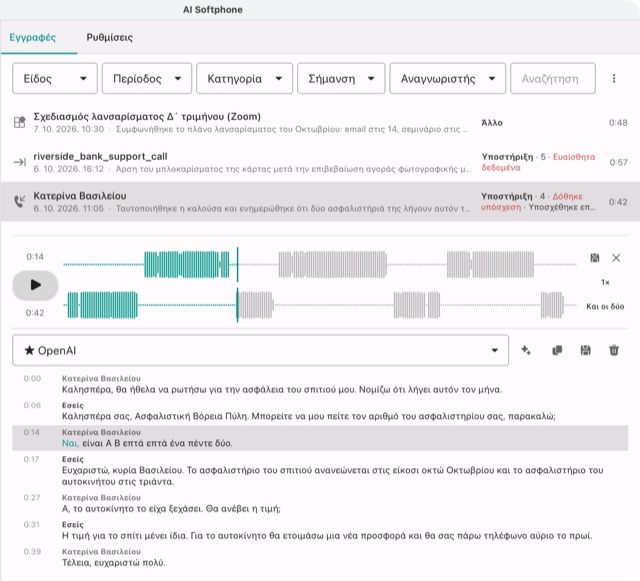Viewport: 640px width, 581px height.
Task: Open the Ρυθμίσεις tab
Action: coord(109,37)
